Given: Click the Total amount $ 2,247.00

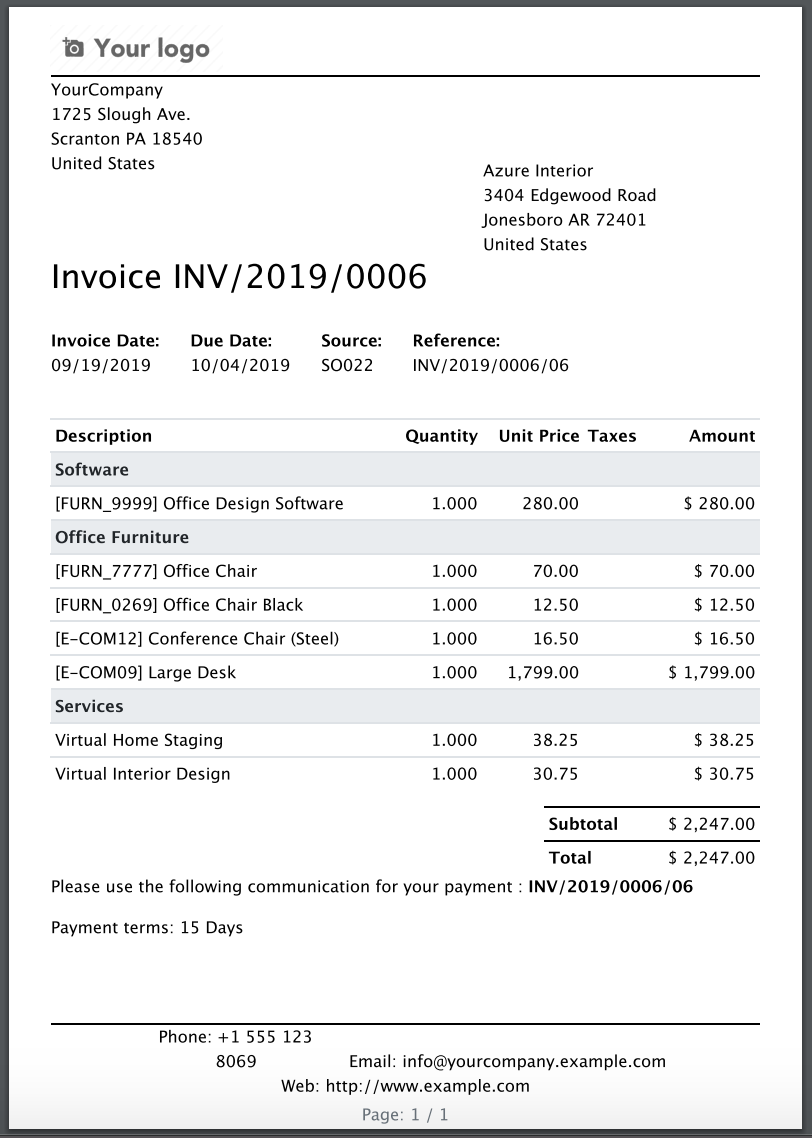Looking at the screenshot, I should (x=711, y=858).
